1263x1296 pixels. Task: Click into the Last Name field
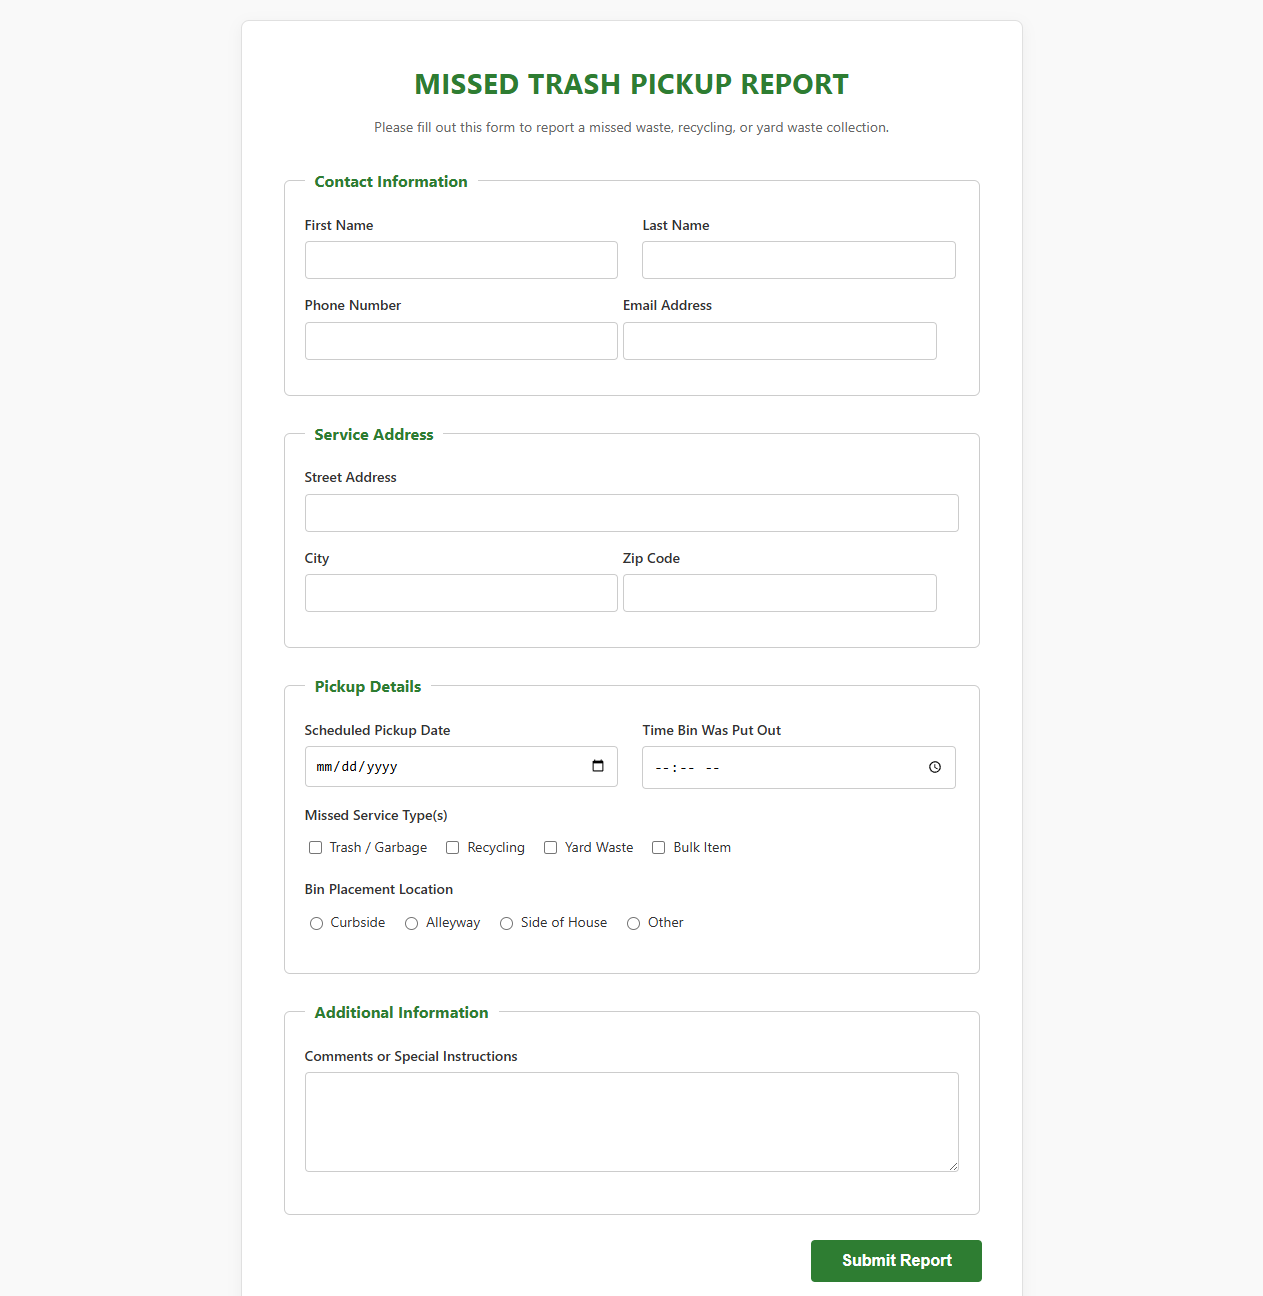(x=799, y=260)
